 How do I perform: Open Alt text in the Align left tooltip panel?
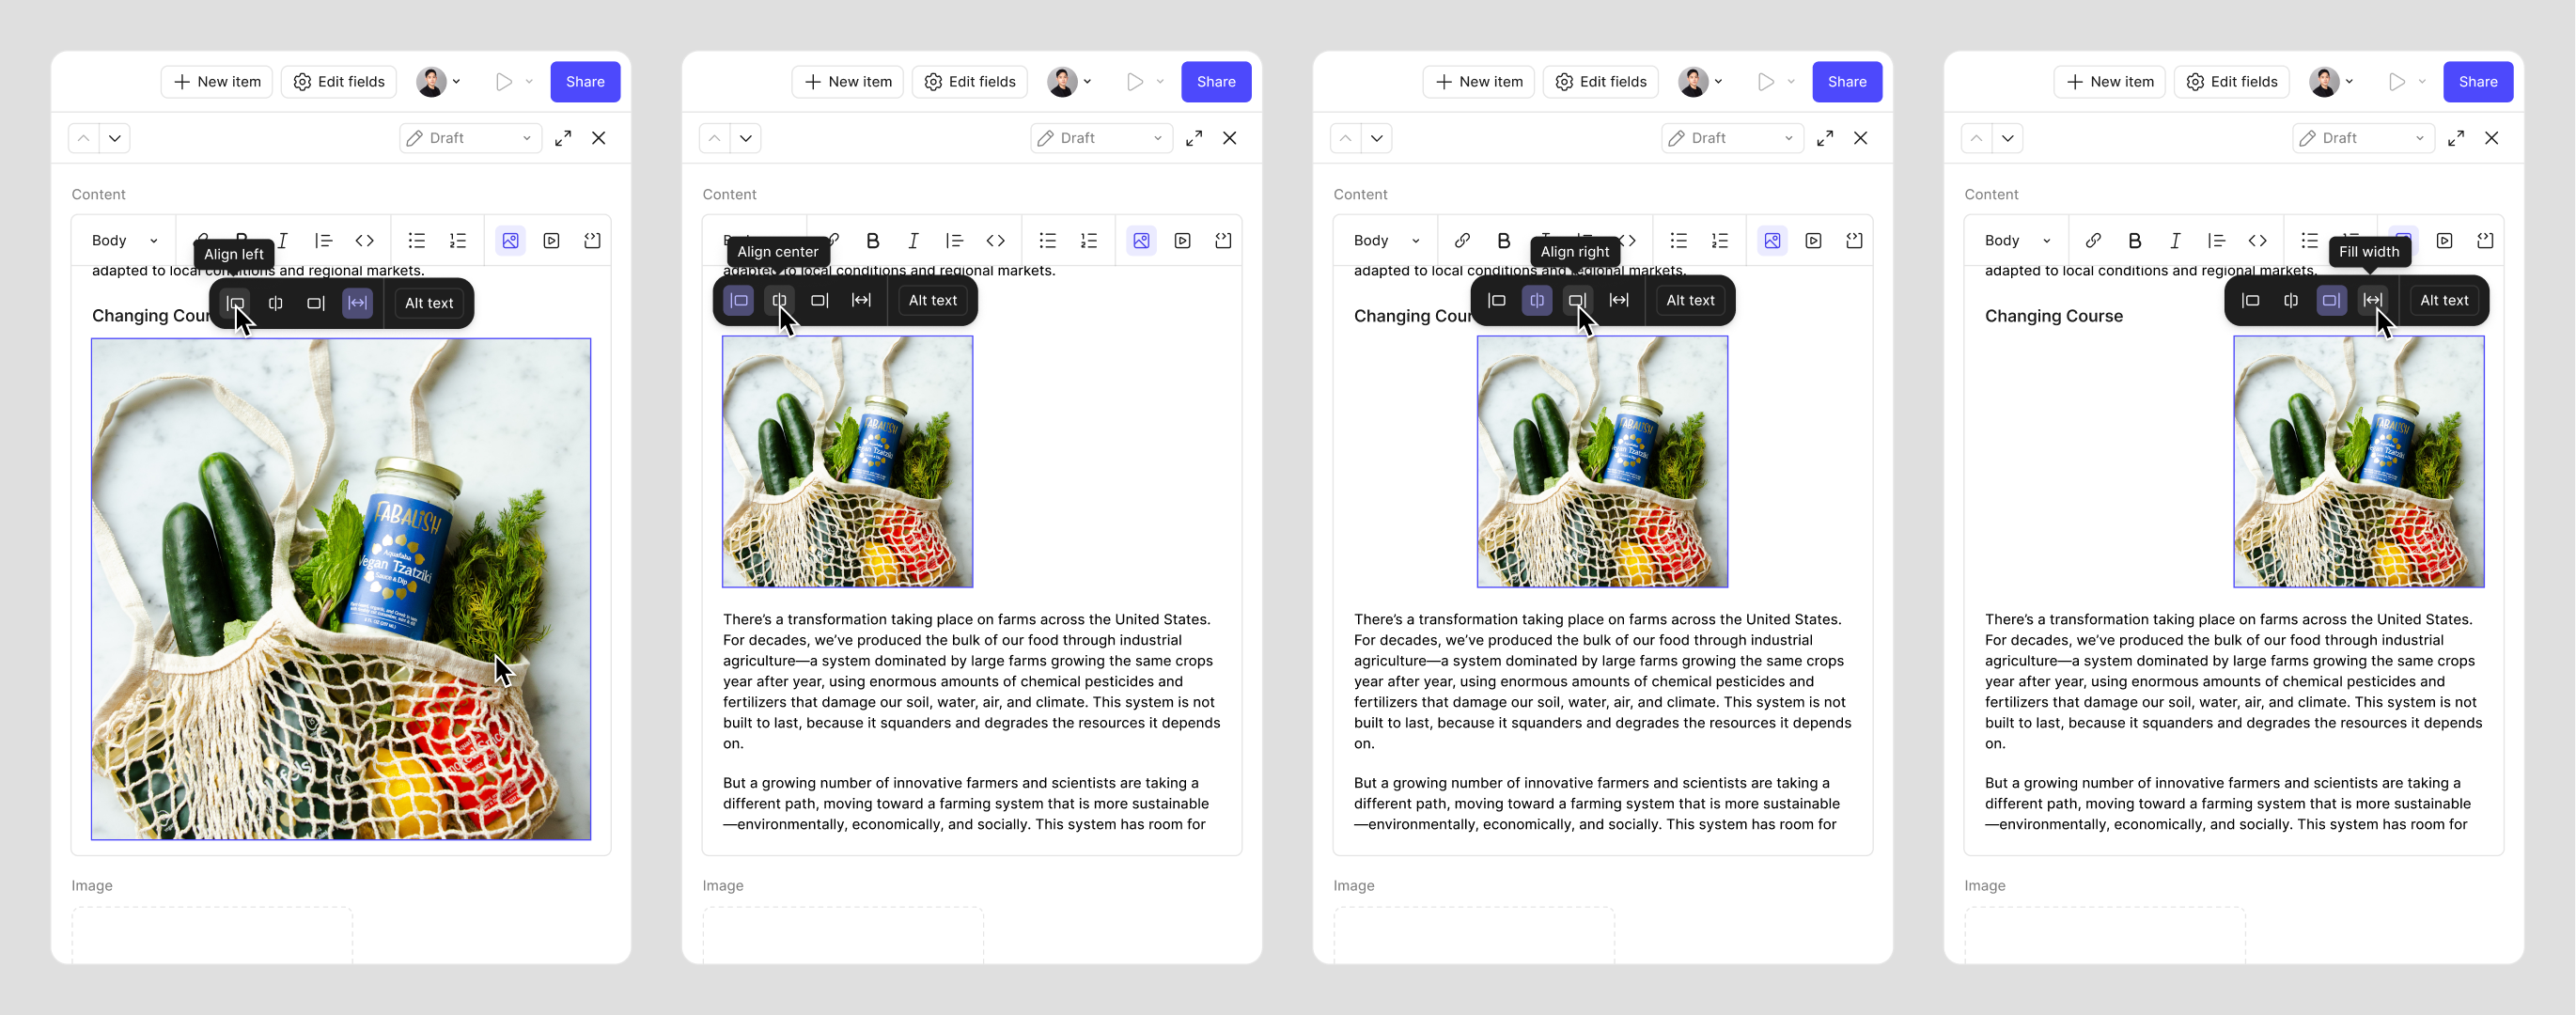(429, 303)
